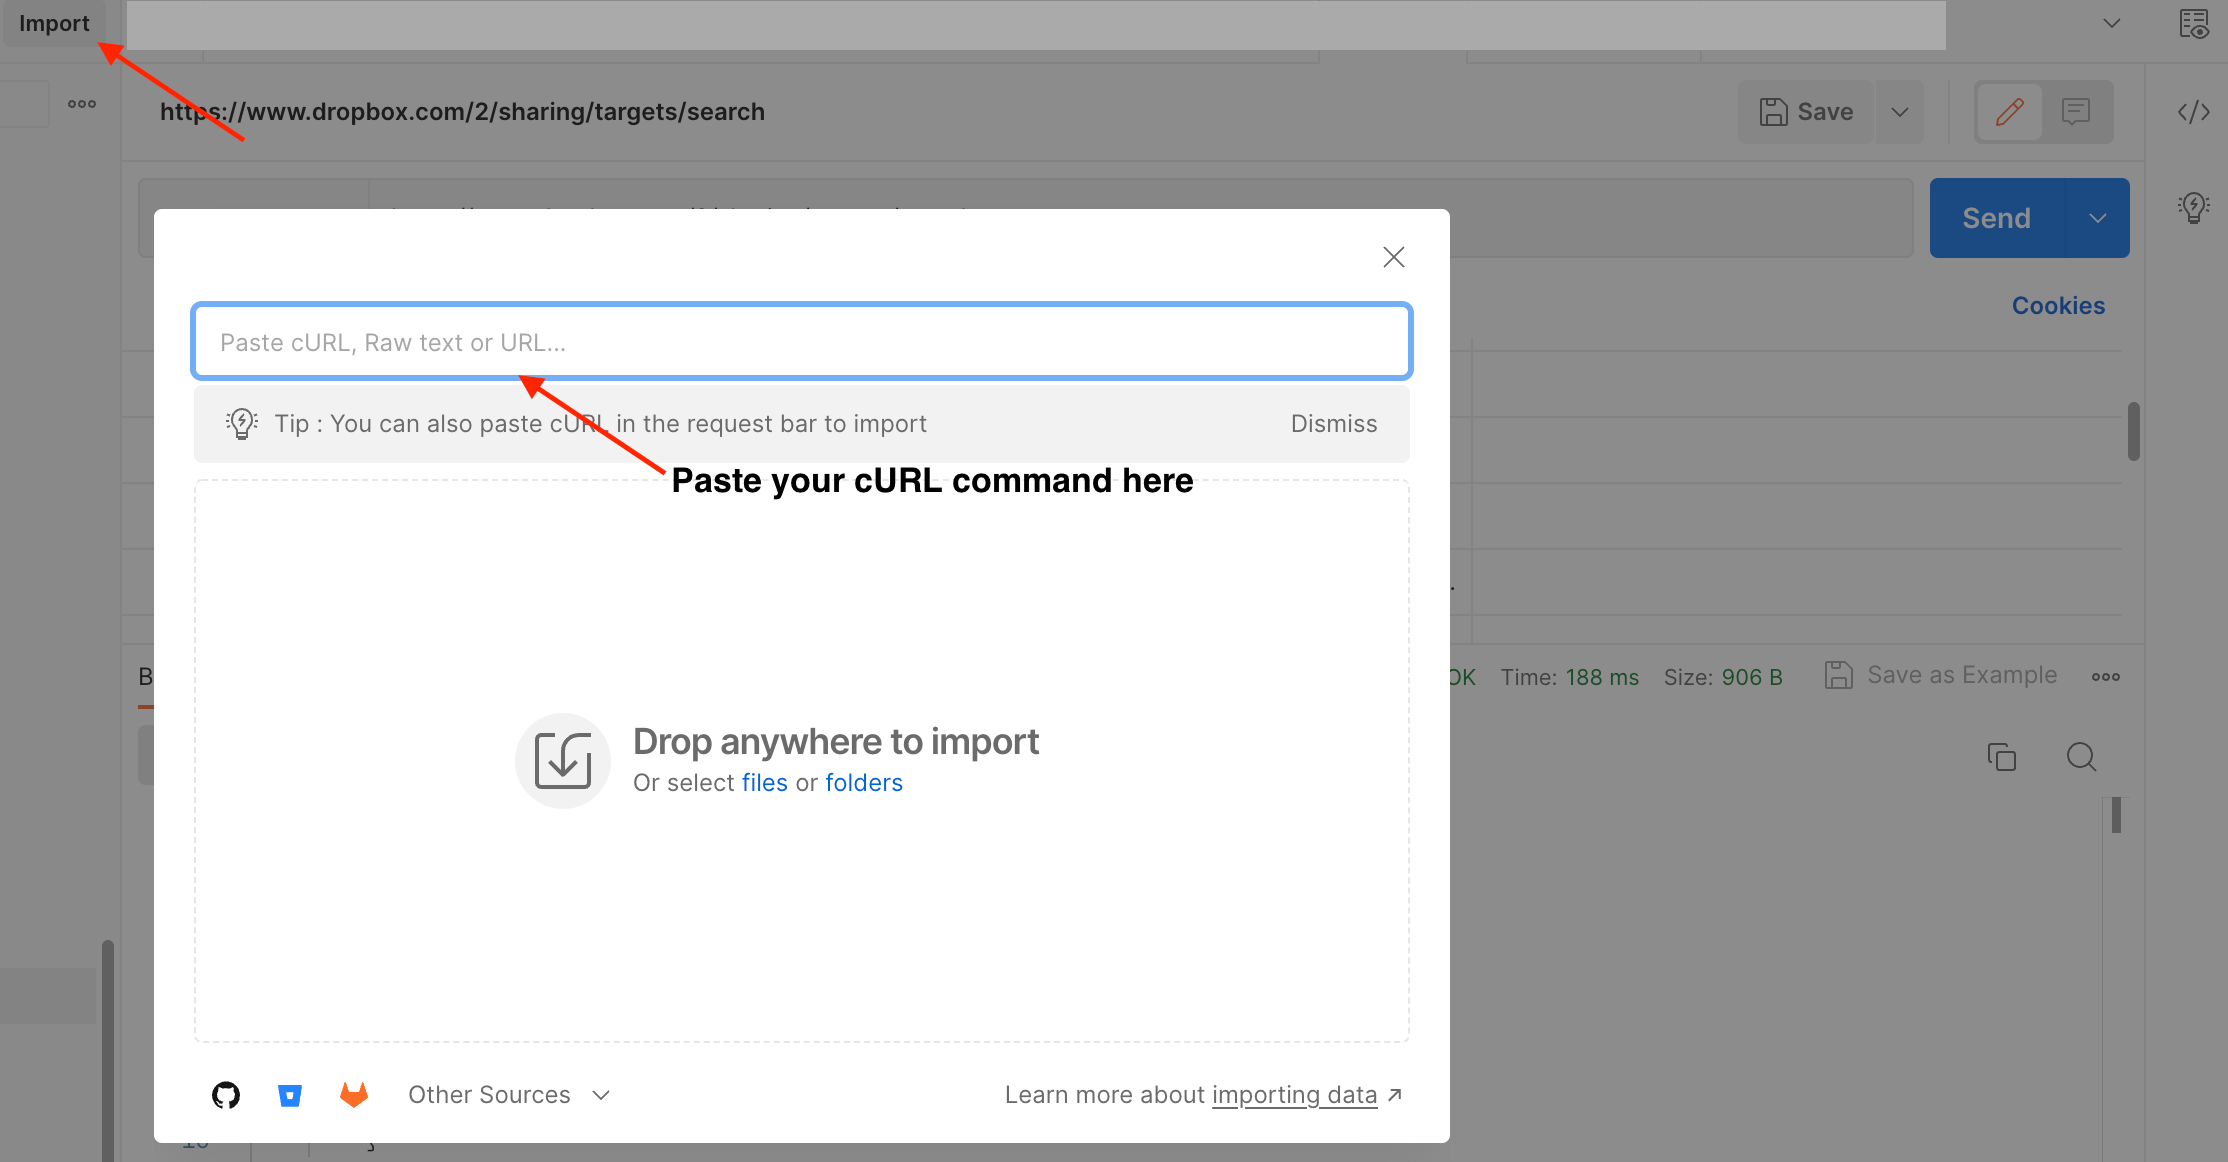The image size is (2228, 1162).
Task: Copy the response body
Action: click(x=2001, y=757)
